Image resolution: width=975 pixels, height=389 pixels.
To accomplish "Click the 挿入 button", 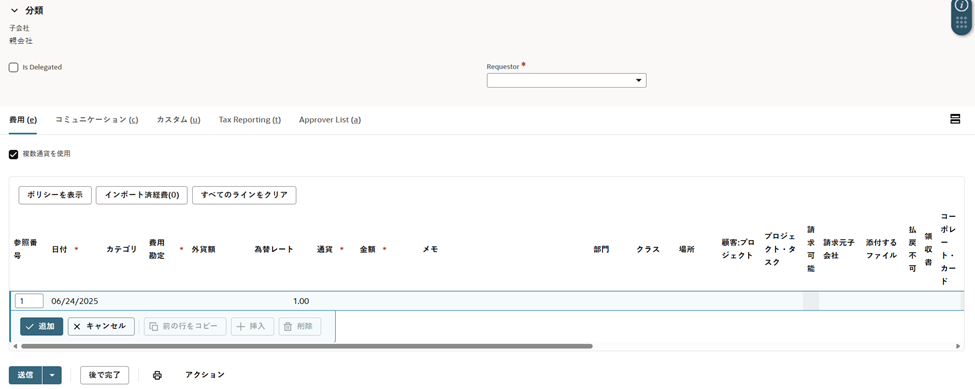I will click(252, 326).
